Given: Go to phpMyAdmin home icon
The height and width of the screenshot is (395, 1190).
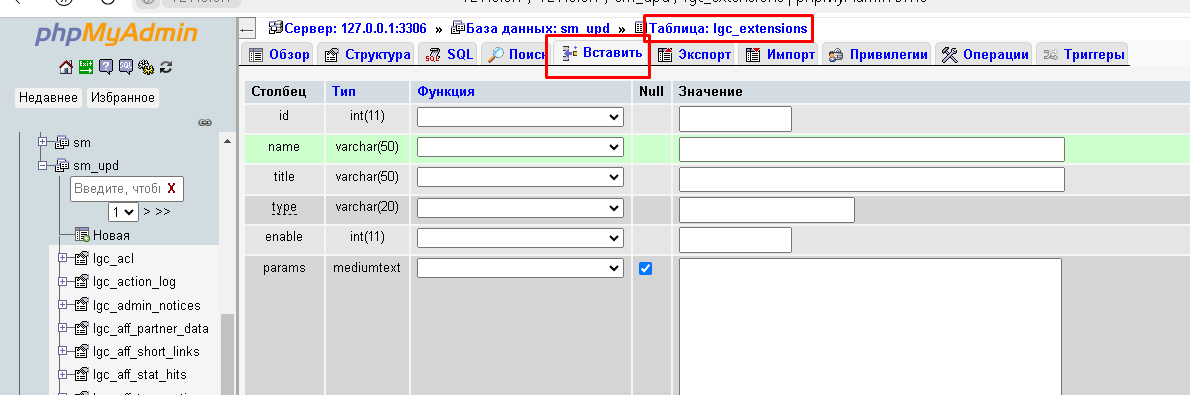Looking at the screenshot, I should click(66, 67).
